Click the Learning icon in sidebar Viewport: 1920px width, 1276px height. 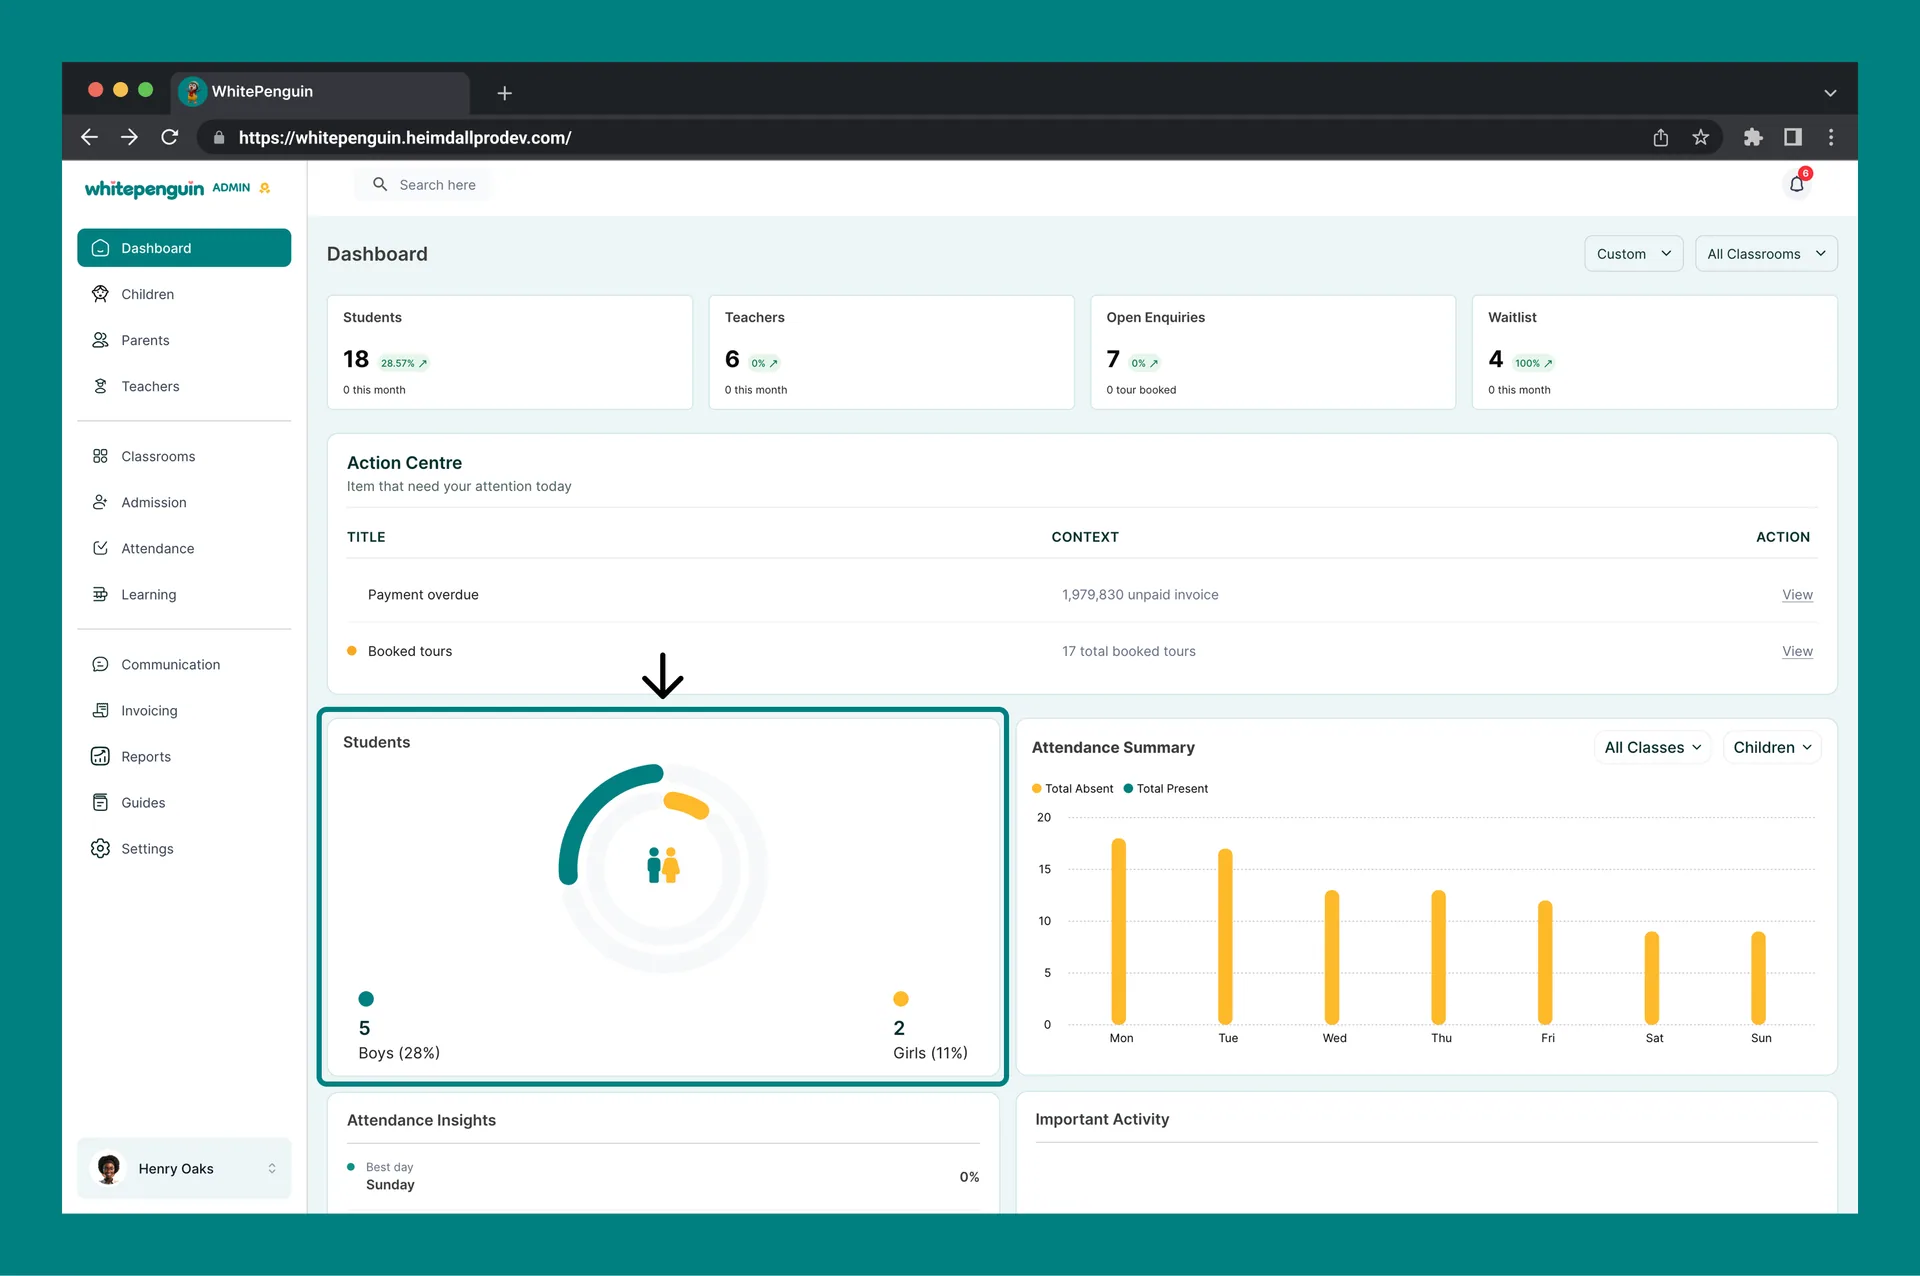tap(100, 594)
